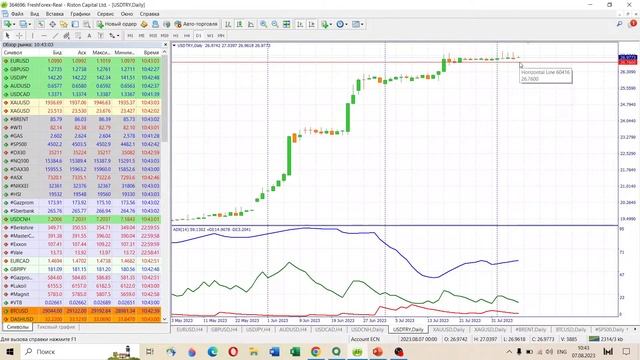
Task: Click the blue person icon near Новый ордер
Action: point(155,24)
